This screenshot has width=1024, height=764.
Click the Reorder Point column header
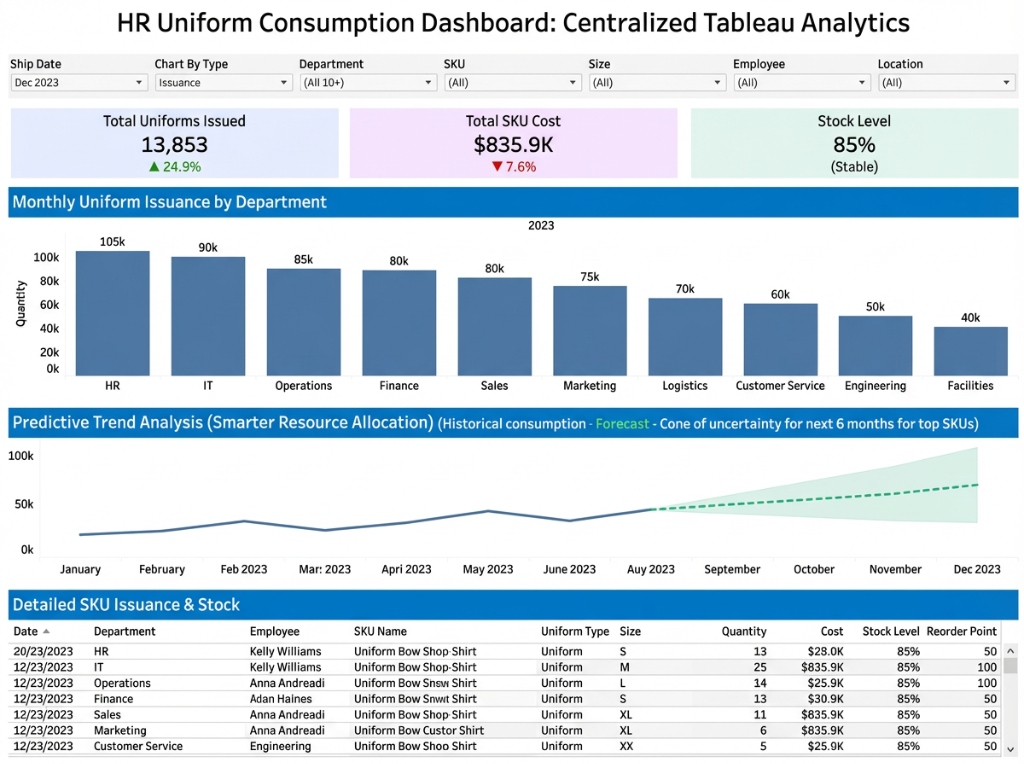pos(961,632)
